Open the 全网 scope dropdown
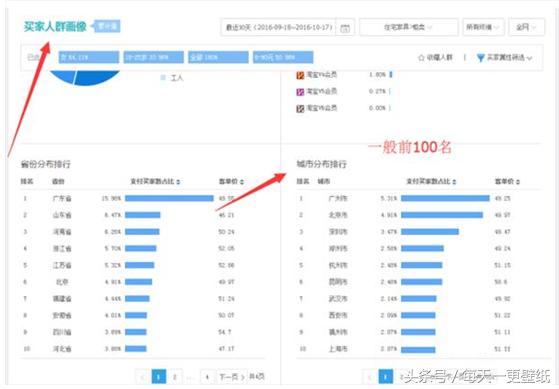 tap(526, 27)
